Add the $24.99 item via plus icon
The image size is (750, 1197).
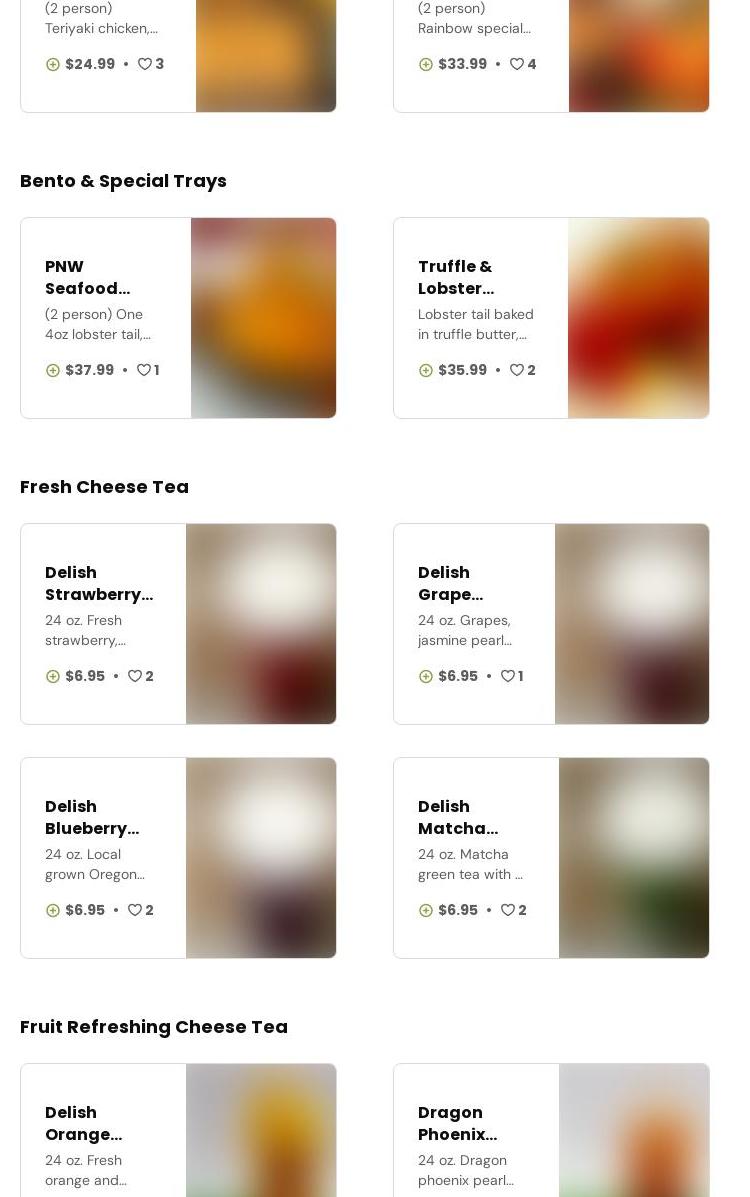click(x=53, y=64)
